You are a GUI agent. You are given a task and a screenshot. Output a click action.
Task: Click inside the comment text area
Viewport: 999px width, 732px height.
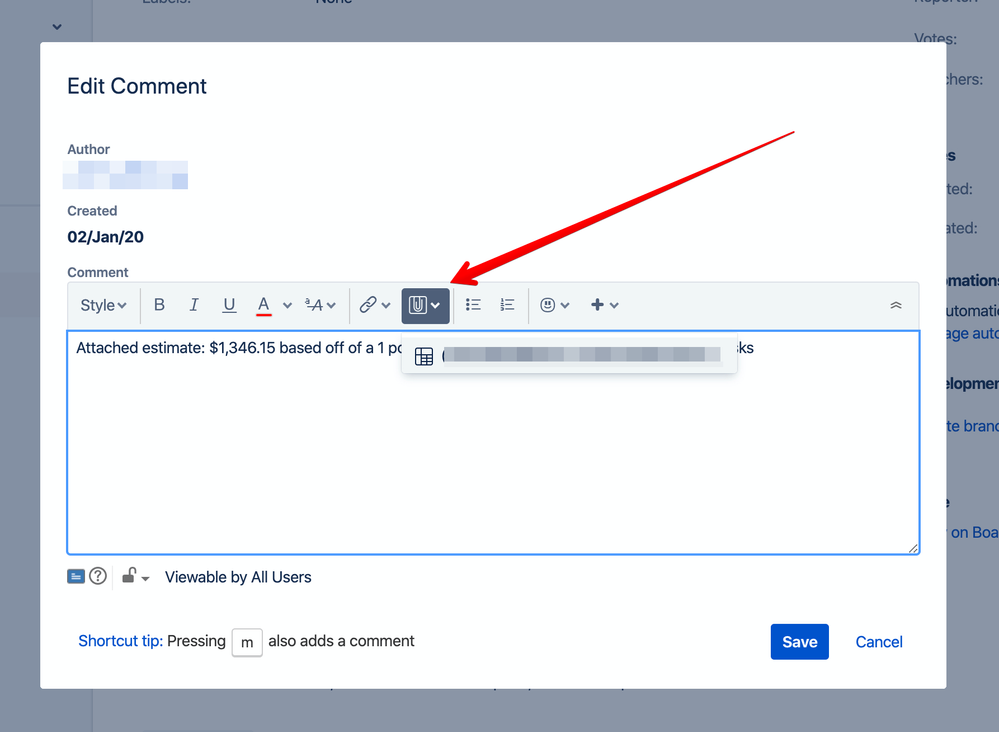point(493,442)
